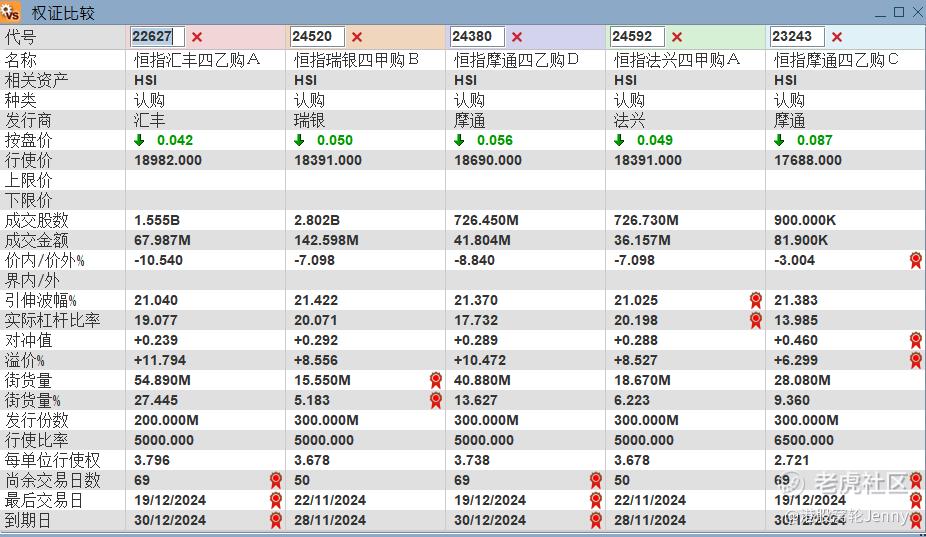Click green down arrow beside price 0.087
The height and width of the screenshot is (537, 926).
(780, 140)
